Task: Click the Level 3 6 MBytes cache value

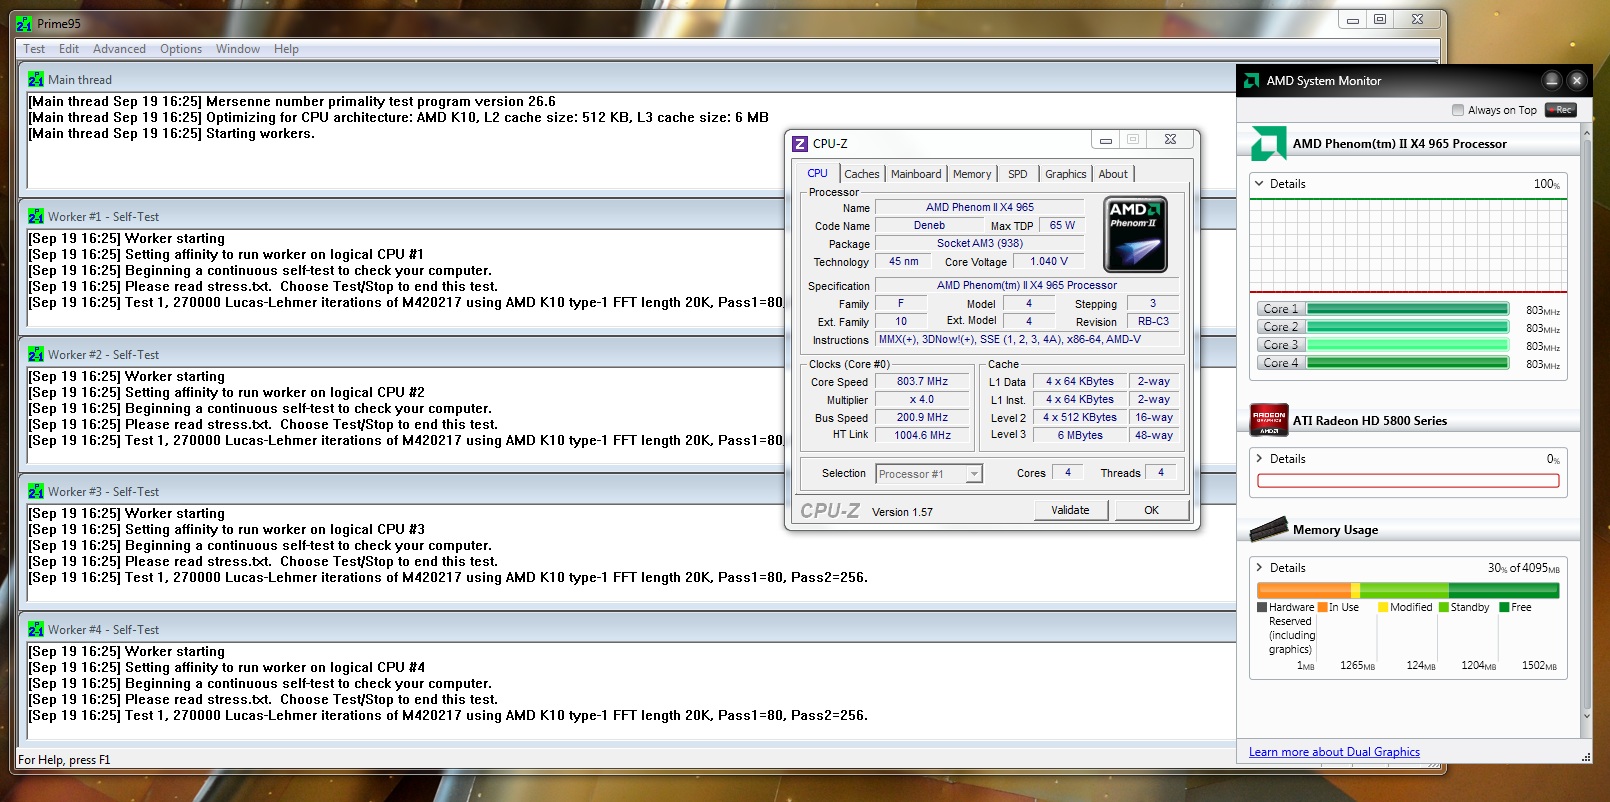Action: 1080,435
